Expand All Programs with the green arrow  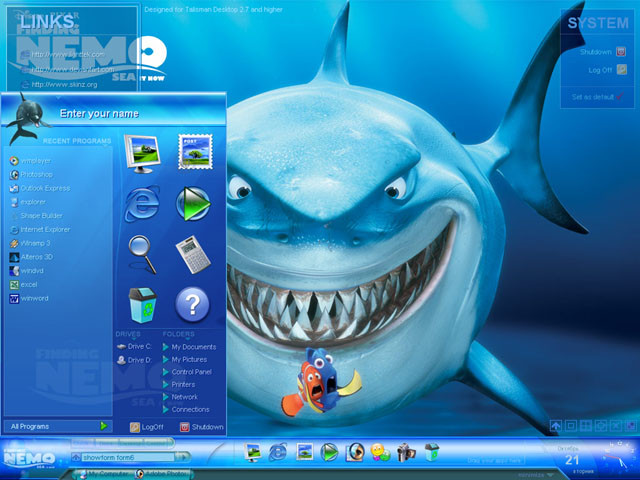104,426
